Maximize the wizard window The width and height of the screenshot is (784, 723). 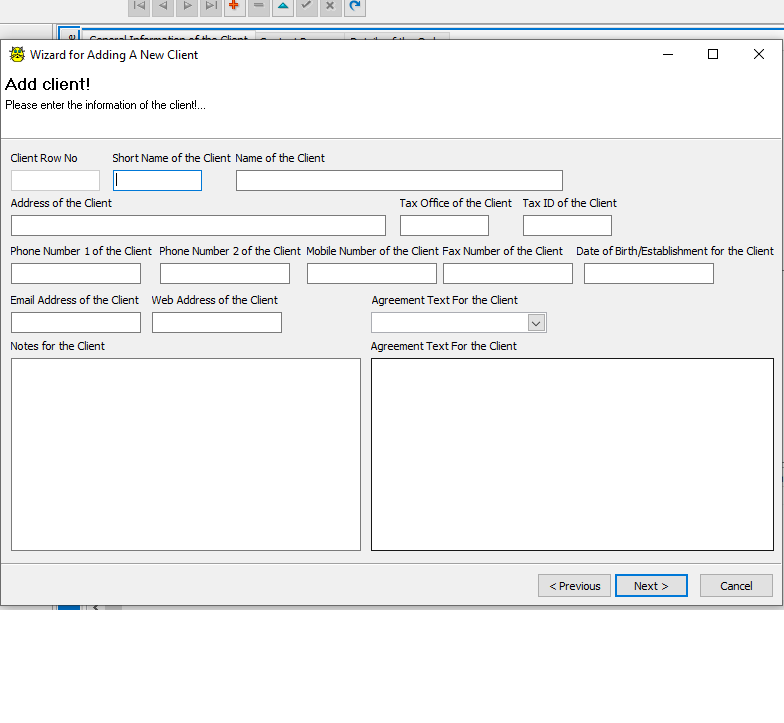pos(713,54)
